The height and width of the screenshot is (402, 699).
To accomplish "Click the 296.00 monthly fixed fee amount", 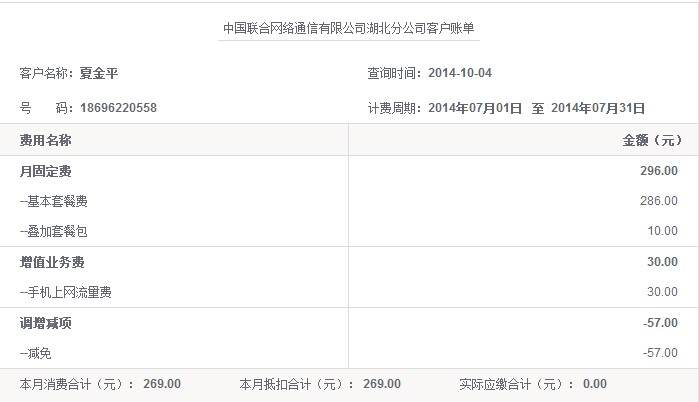I will [x=658, y=172].
